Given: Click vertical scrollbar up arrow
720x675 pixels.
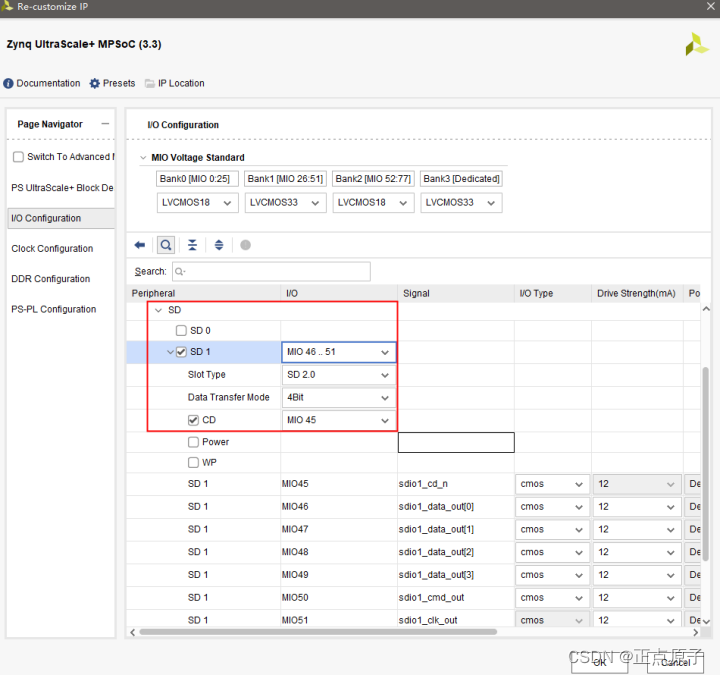Looking at the screenshot, I should (706, 309).
